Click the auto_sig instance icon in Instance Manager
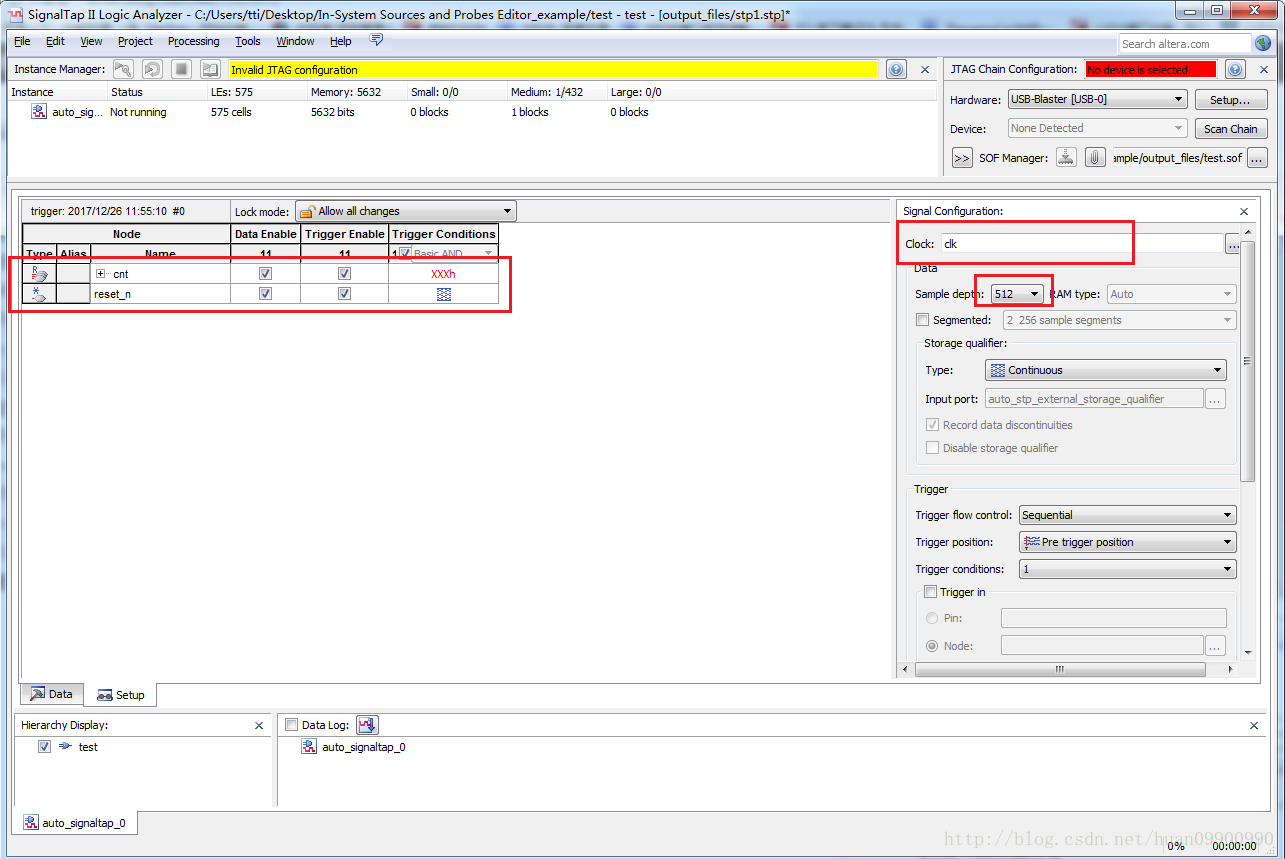Viewport: 1285px width, 859px height. (39, 112)
